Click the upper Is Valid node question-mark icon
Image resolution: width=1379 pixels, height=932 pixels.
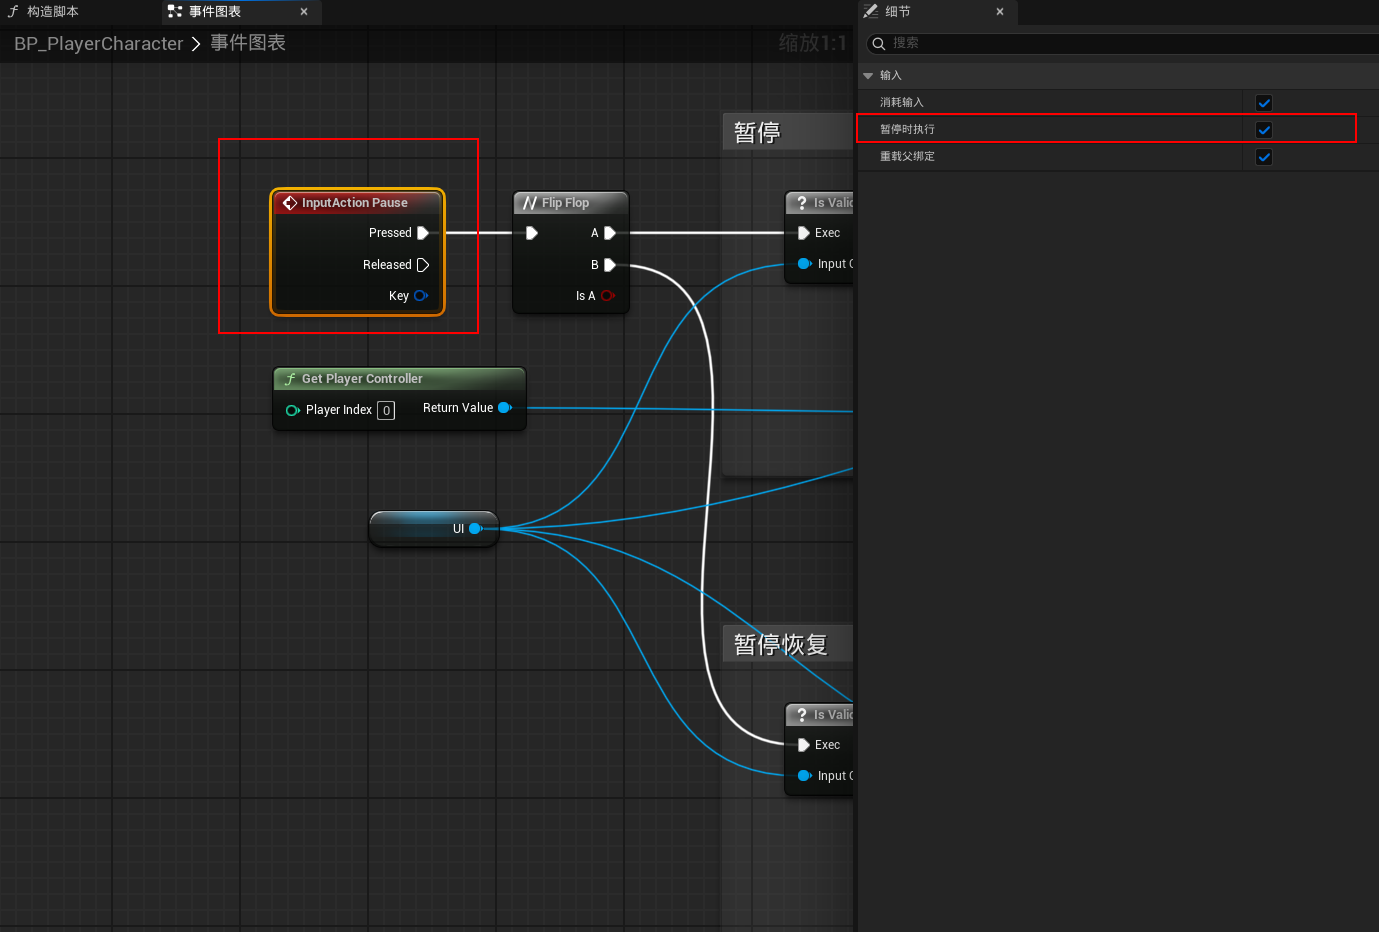tap(802, 203)
